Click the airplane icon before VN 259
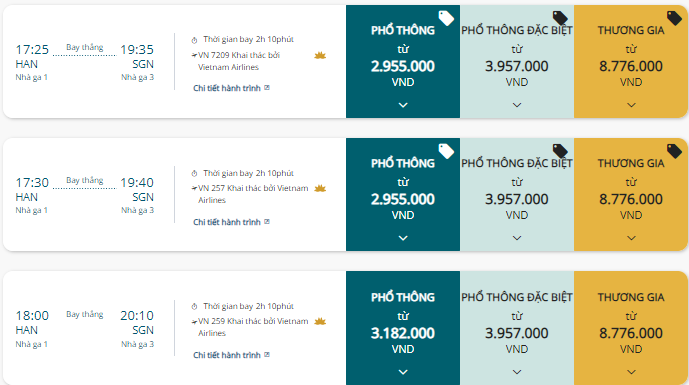This screenshot has width=689, height=385. pyautogui.click(x=194, y=322)
